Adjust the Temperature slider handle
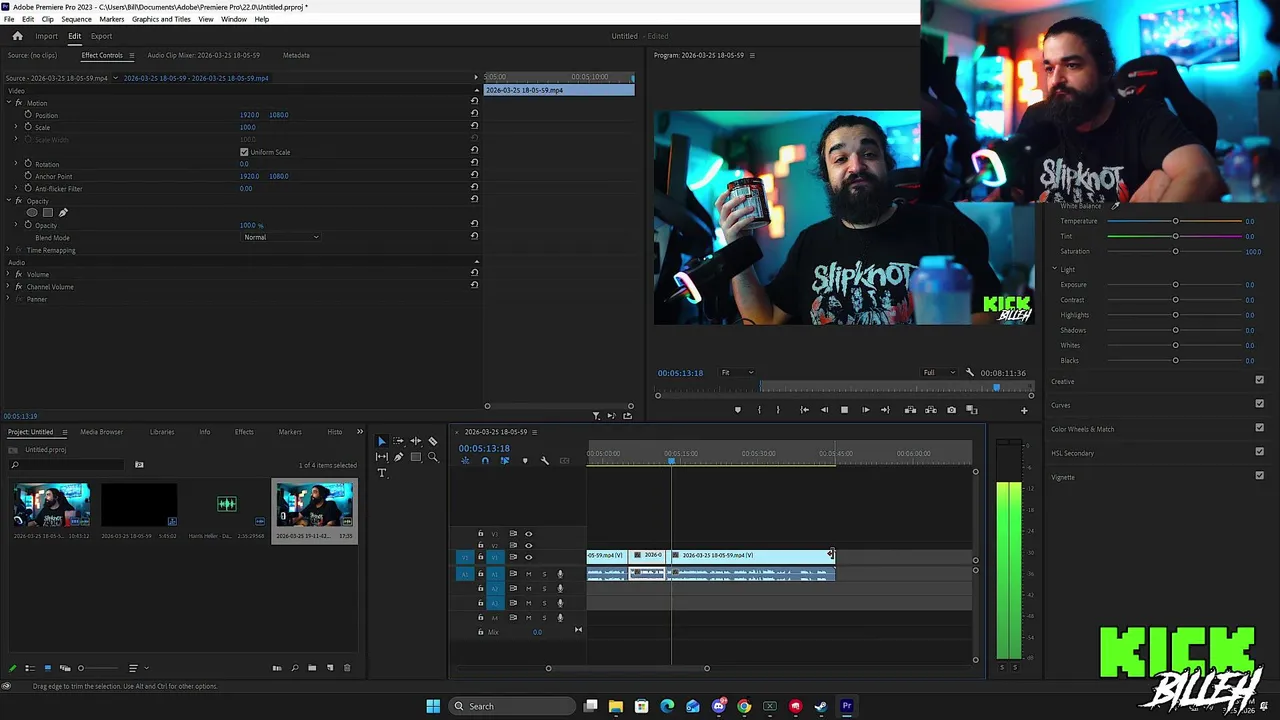Viewport: 1280px width, 720px height. 1175,221
